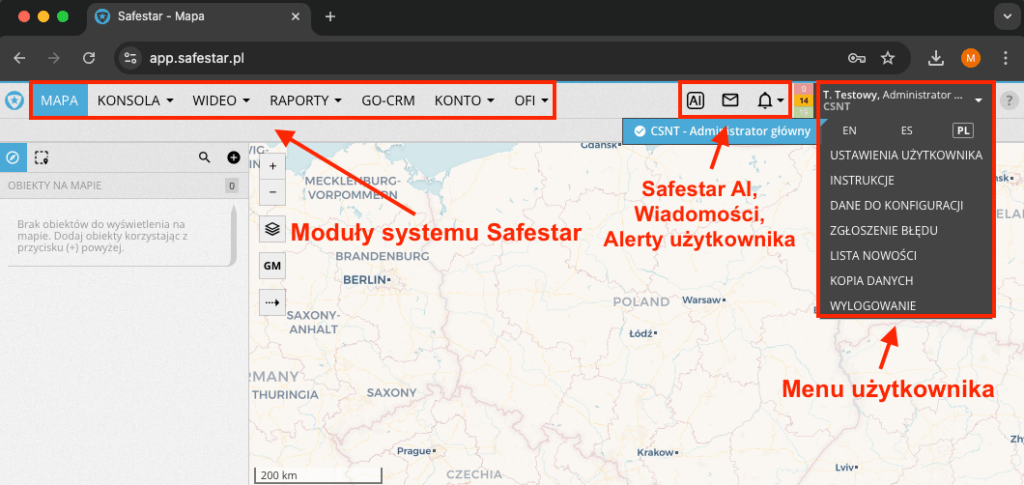Image resolution: width=1024 pixels, height=485 pixels.
Task: Click the CSNT - Administrator główny badge
Action: tap(722, 131)
